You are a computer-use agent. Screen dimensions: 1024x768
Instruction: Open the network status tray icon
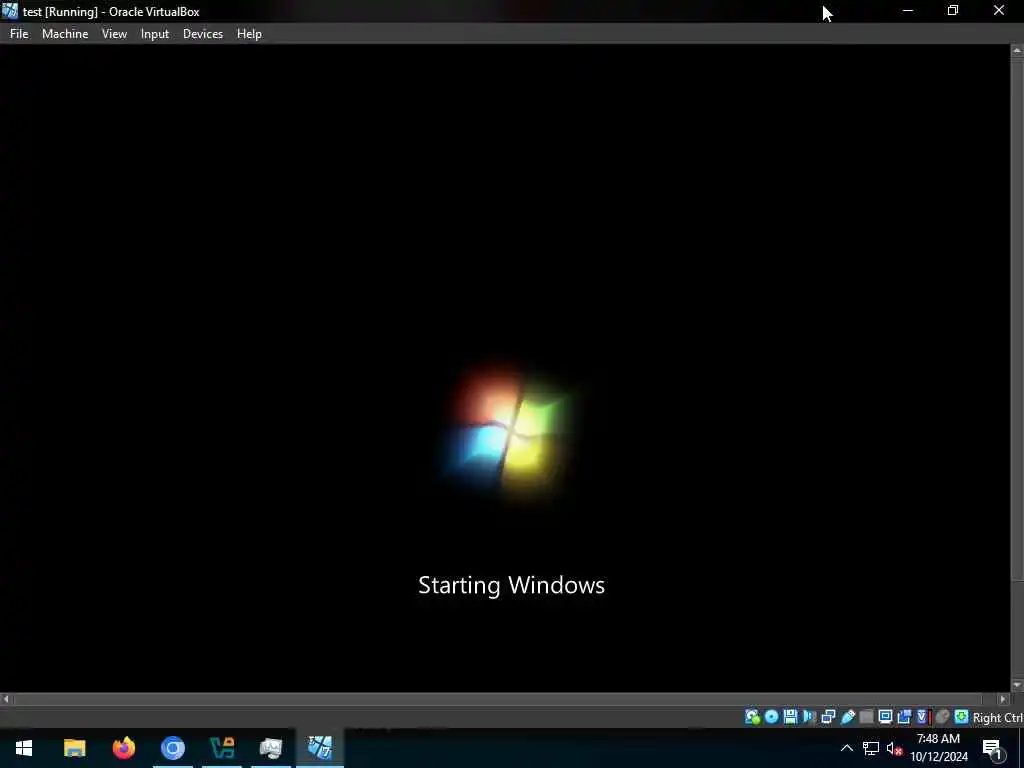pos(871,748)
